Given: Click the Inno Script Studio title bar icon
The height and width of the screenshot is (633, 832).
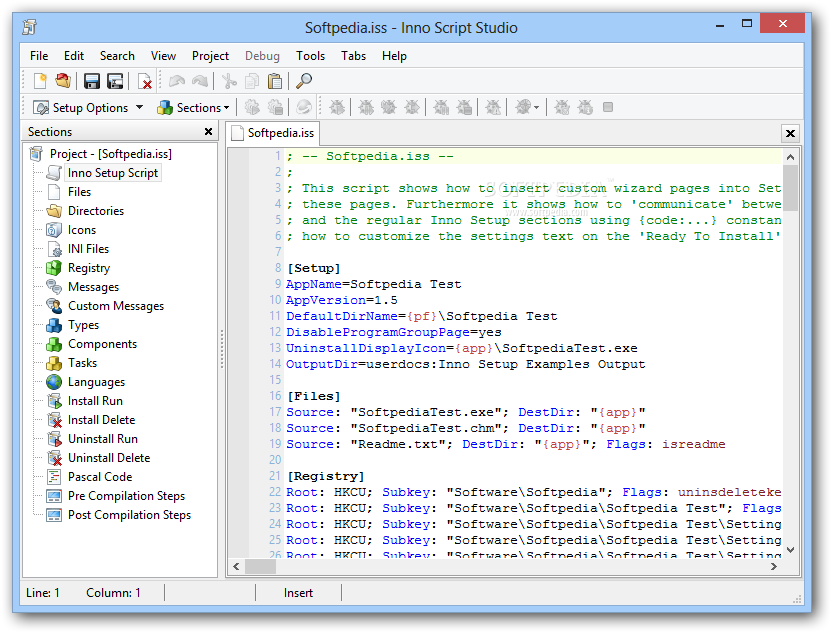Looking at the screenshot, I should coord(30,27).
